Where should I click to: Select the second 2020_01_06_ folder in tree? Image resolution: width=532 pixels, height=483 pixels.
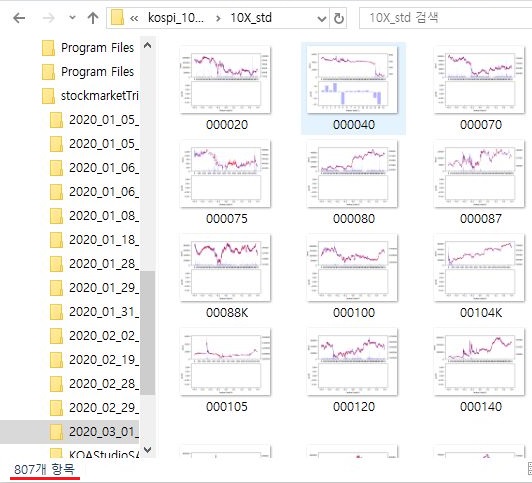pos(94,192)
